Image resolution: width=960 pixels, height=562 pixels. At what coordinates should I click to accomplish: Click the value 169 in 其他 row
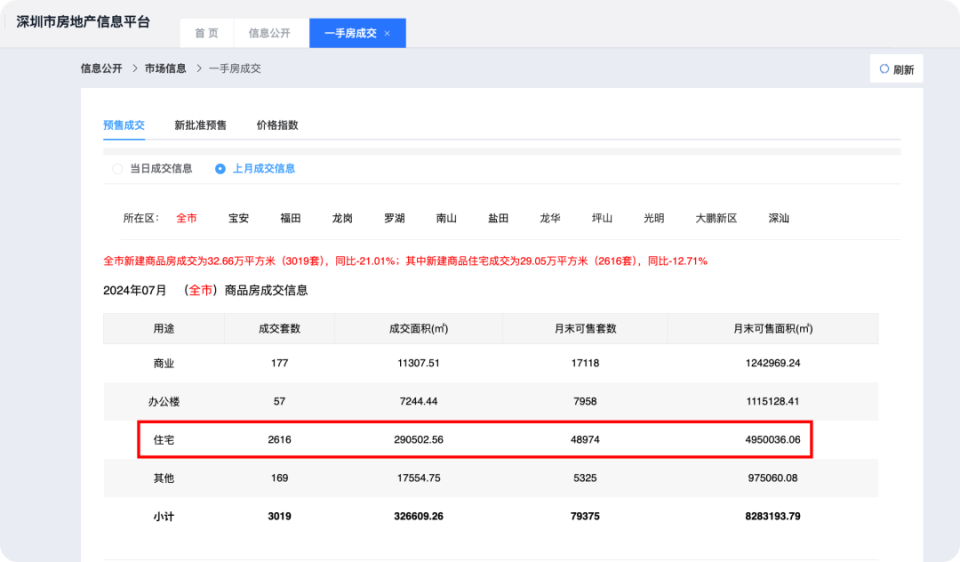click(x=279, y=478)
